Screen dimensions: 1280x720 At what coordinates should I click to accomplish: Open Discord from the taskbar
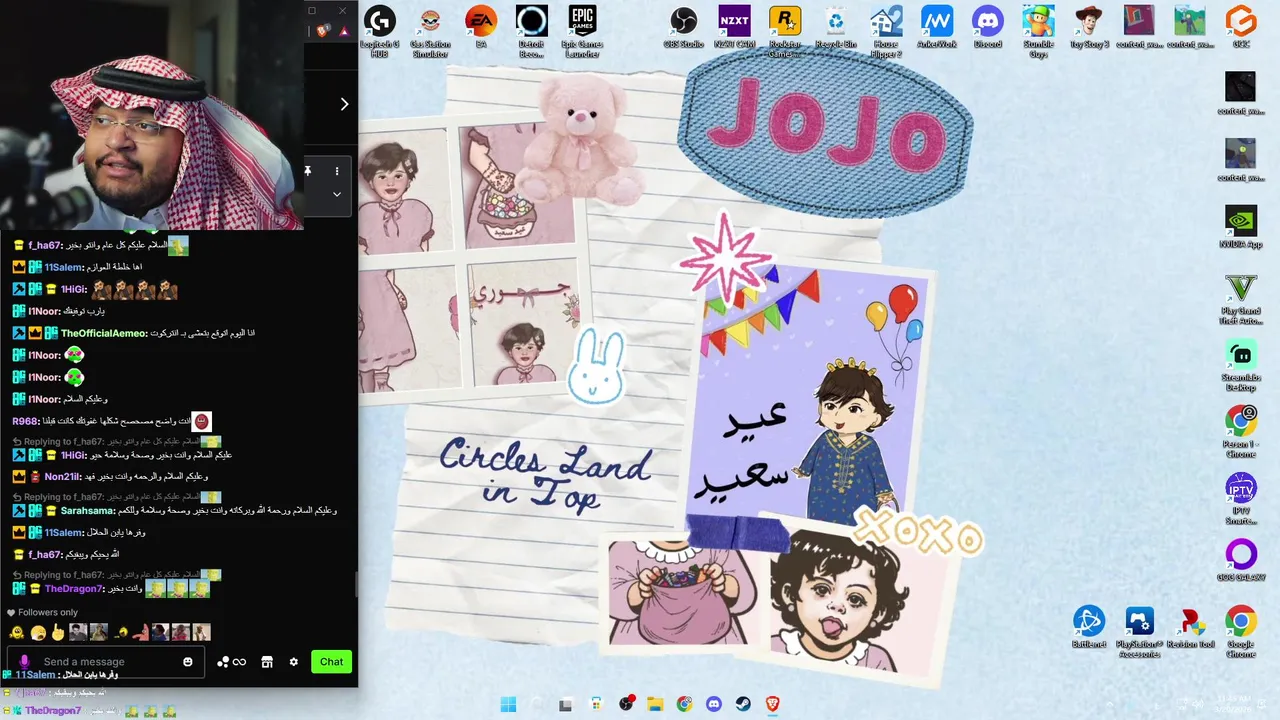tap(713, 704)
